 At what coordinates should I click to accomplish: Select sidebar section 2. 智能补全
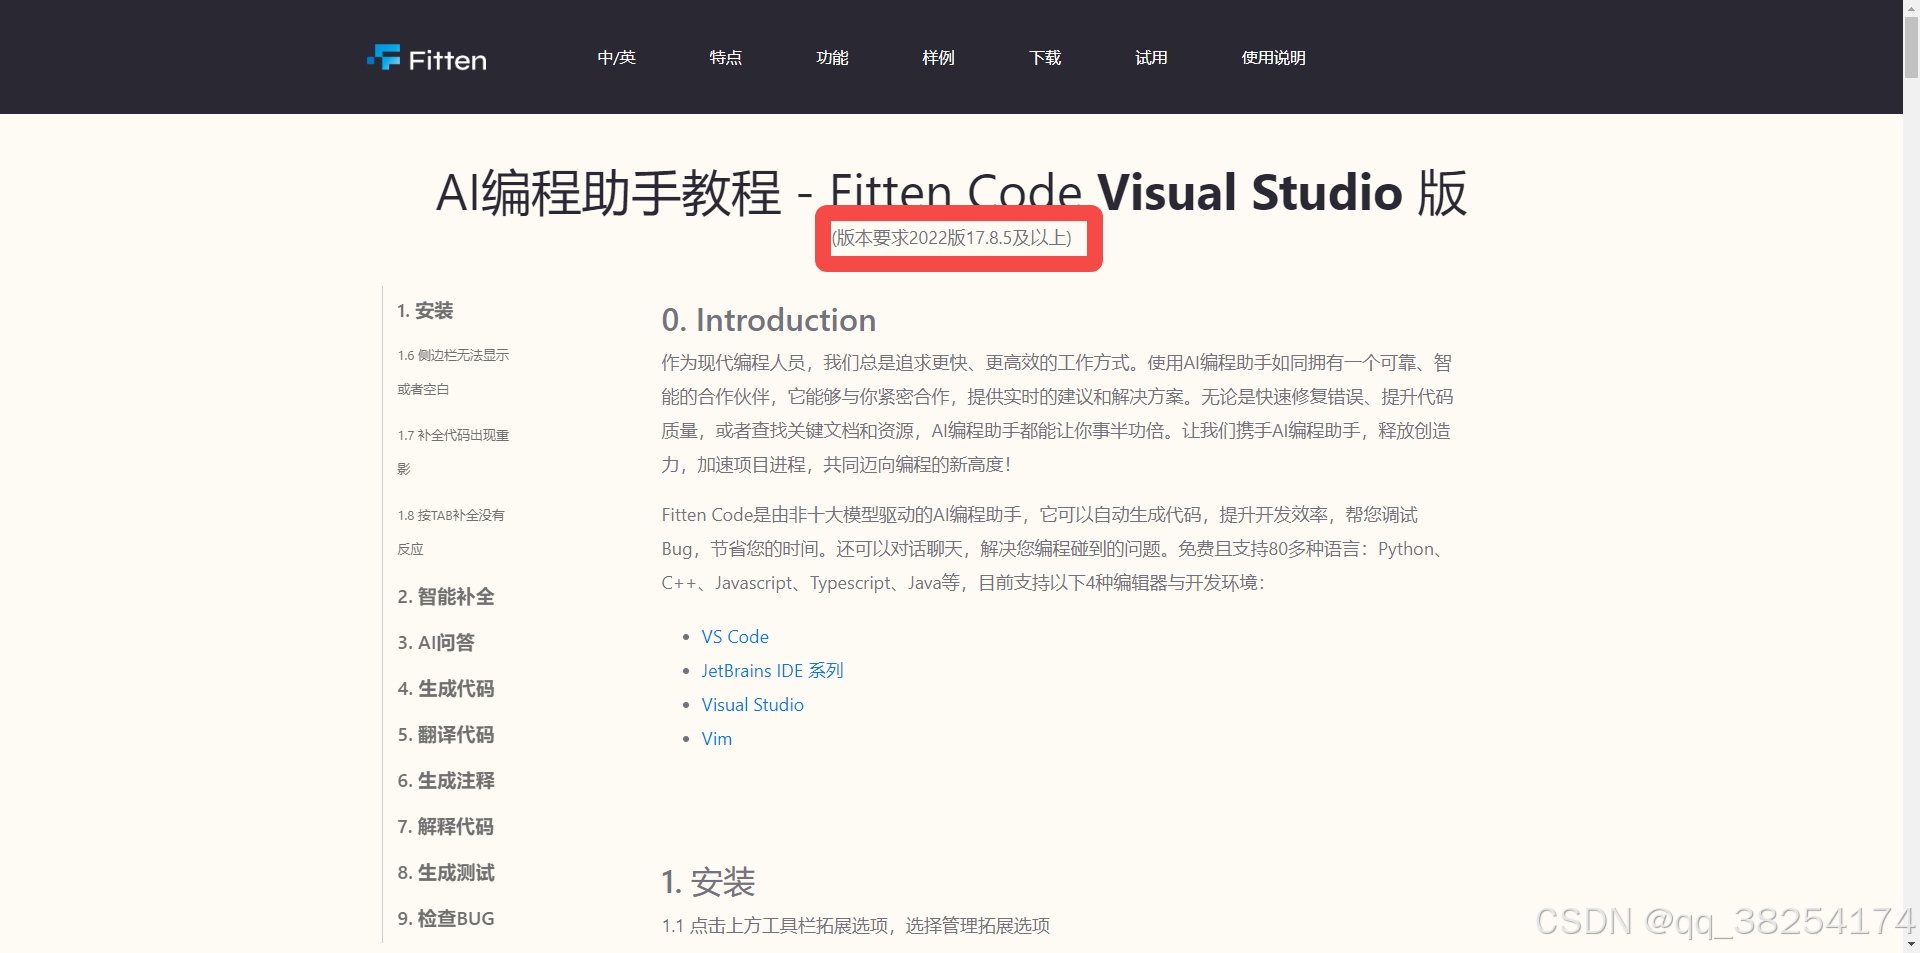(x=445, y=596)
